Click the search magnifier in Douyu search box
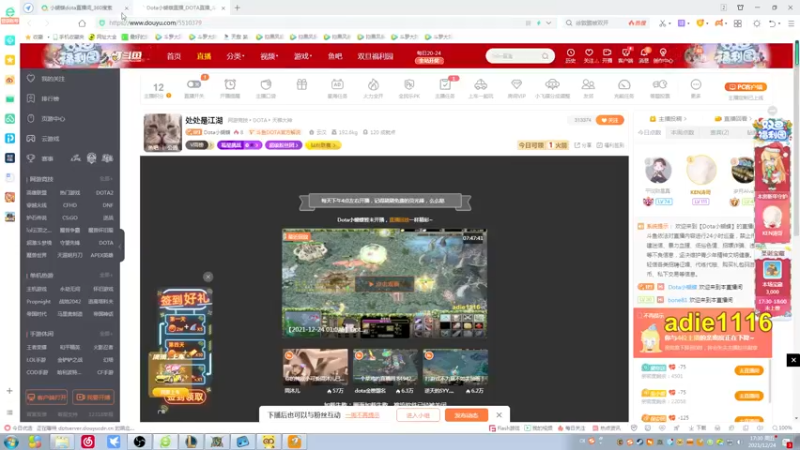The height and width of the screenshot is (450, 800). 545,56
